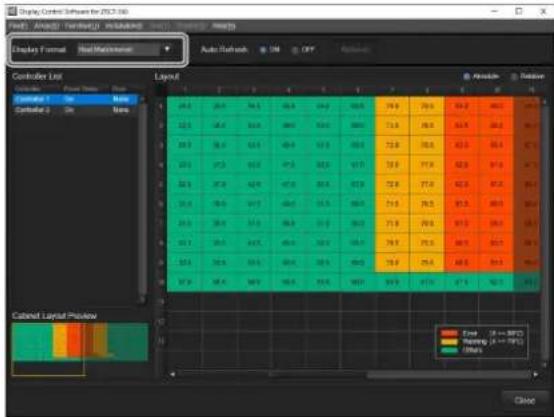554x417 pixels.
Task: Open the File menu
Action: point(18,26)
